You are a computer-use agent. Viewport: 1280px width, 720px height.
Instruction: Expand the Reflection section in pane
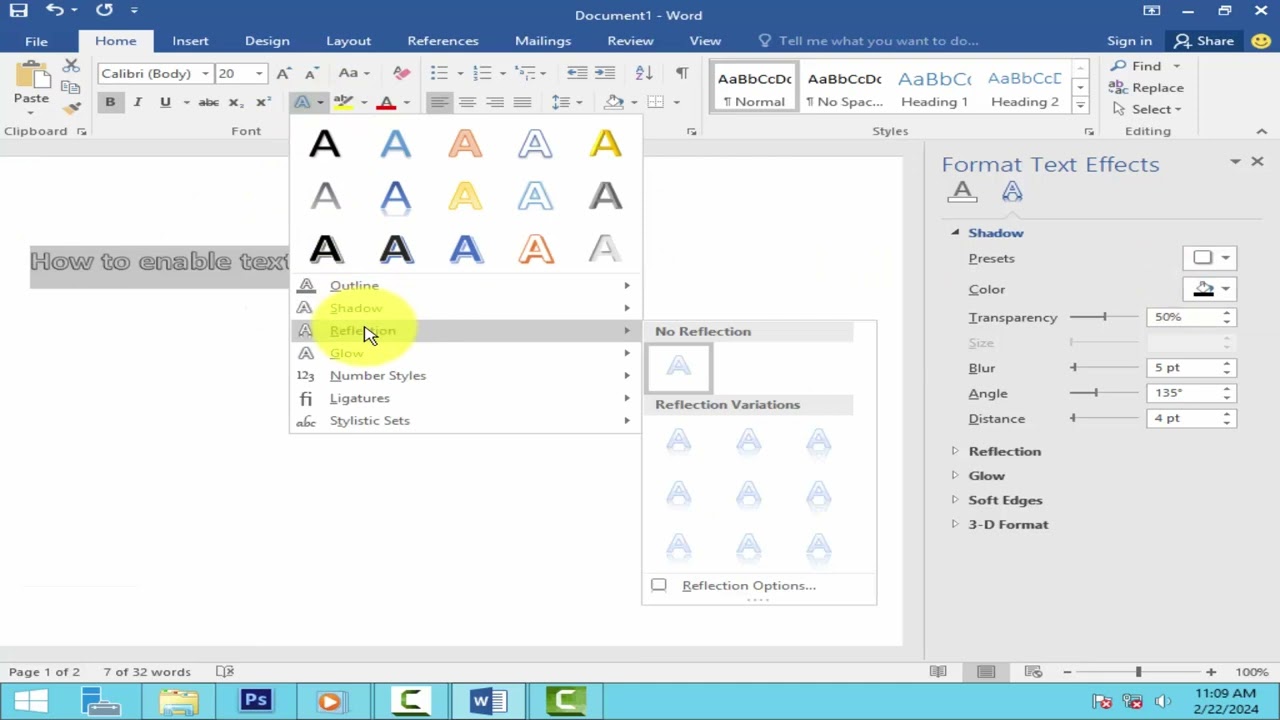[955, 451]
